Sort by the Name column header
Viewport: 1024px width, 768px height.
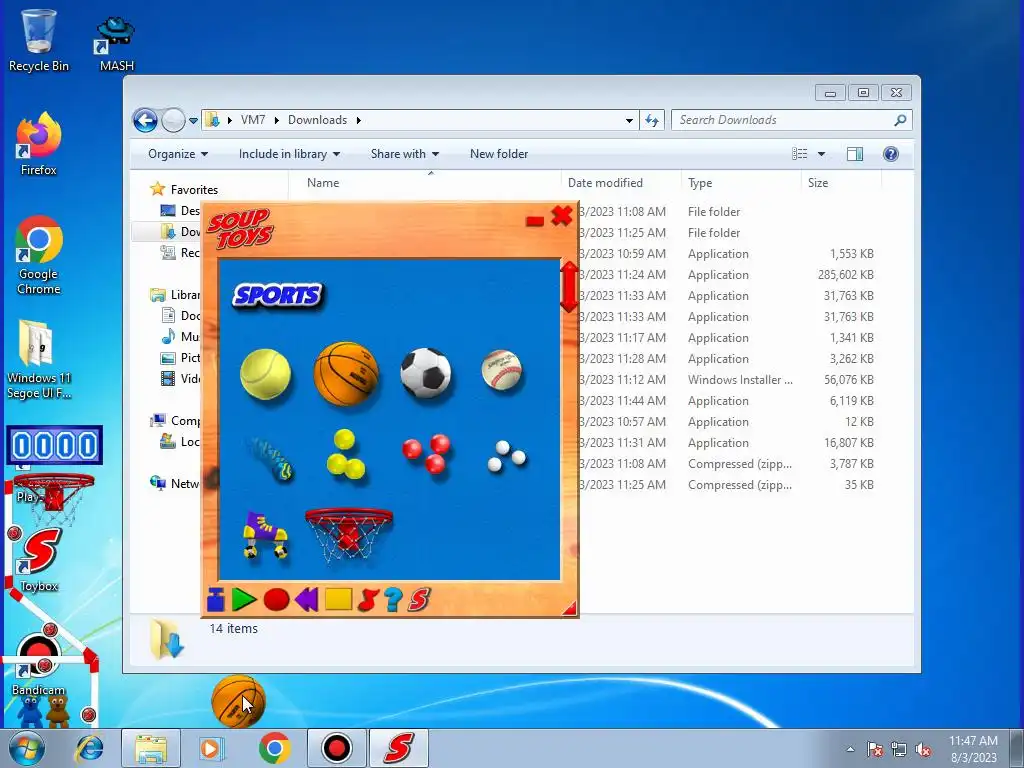[424, 183]
